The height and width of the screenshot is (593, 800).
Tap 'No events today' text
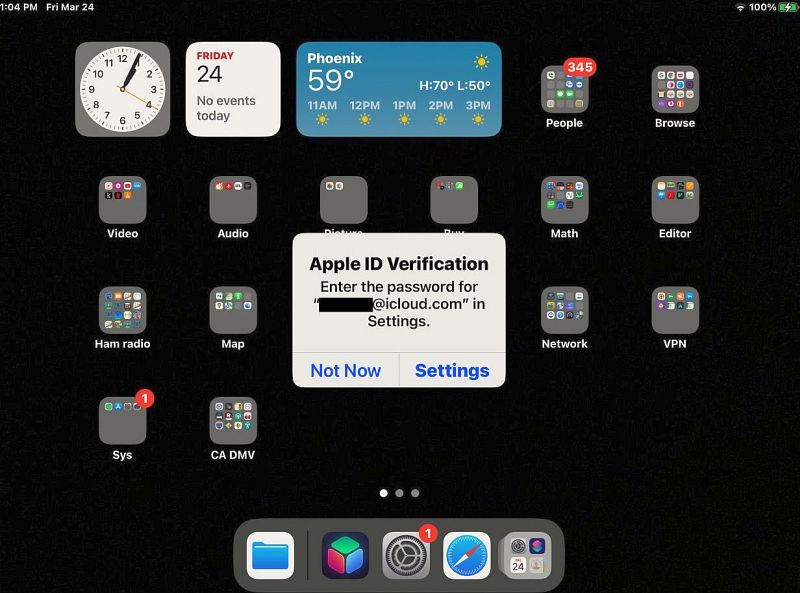point(226,108)
